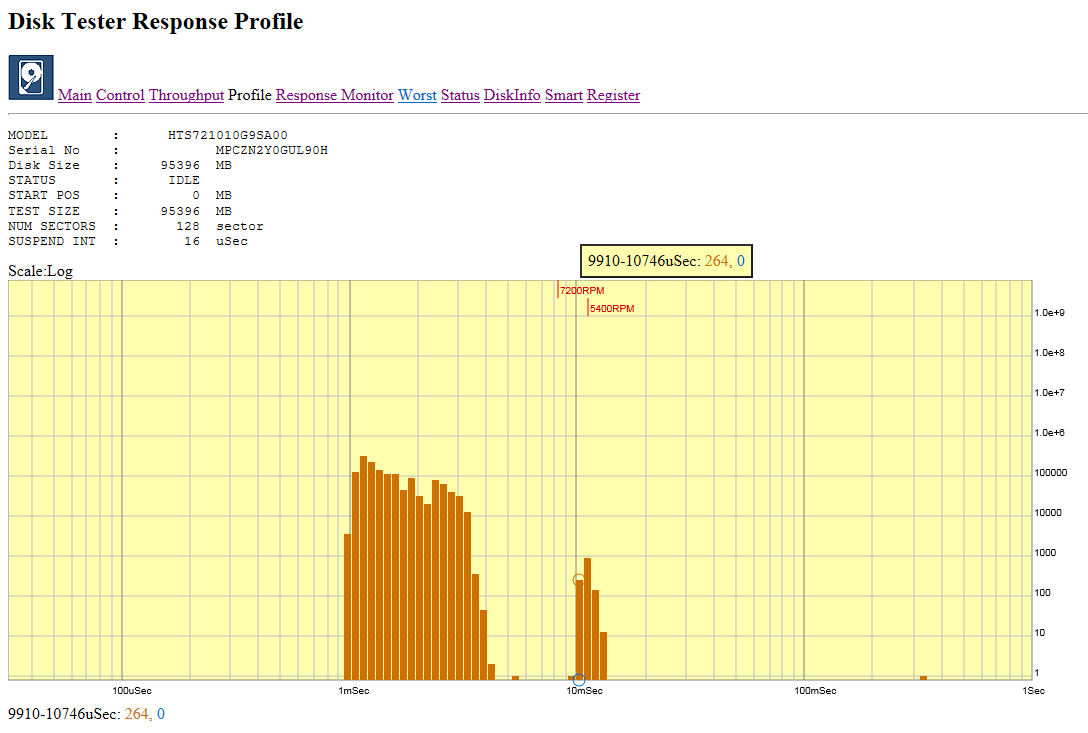This screenshot has width=1088, height=733.
Task: Click the 7200RPM marker label
Action: point(582,291)
